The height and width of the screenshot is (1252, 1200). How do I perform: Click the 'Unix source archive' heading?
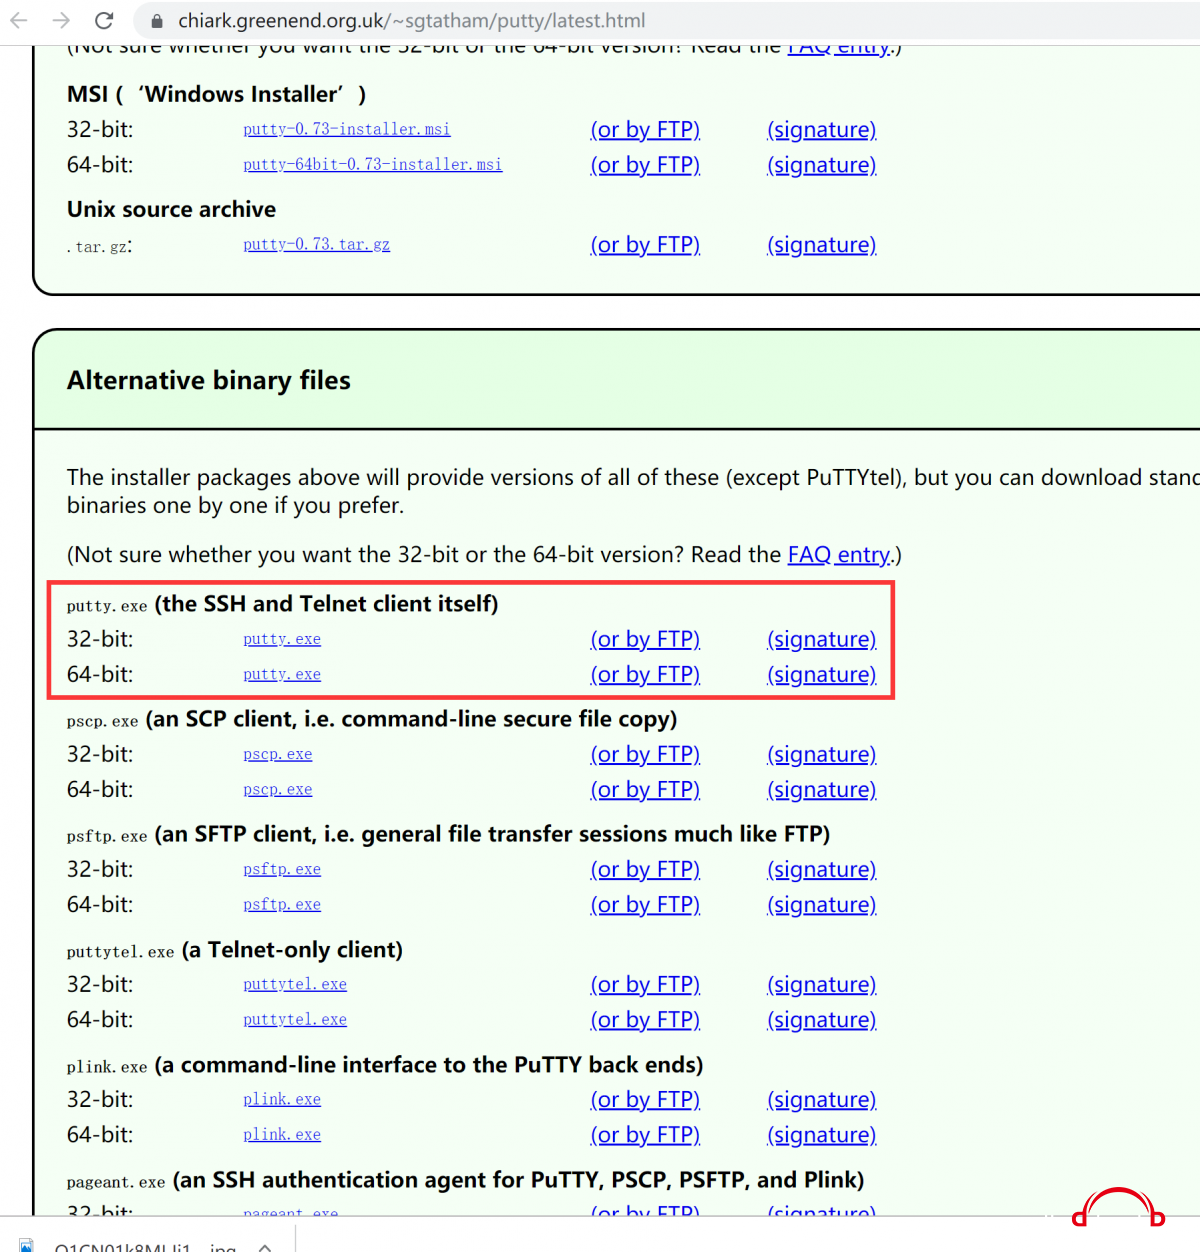pyautogui.click(x=171, y=209)
